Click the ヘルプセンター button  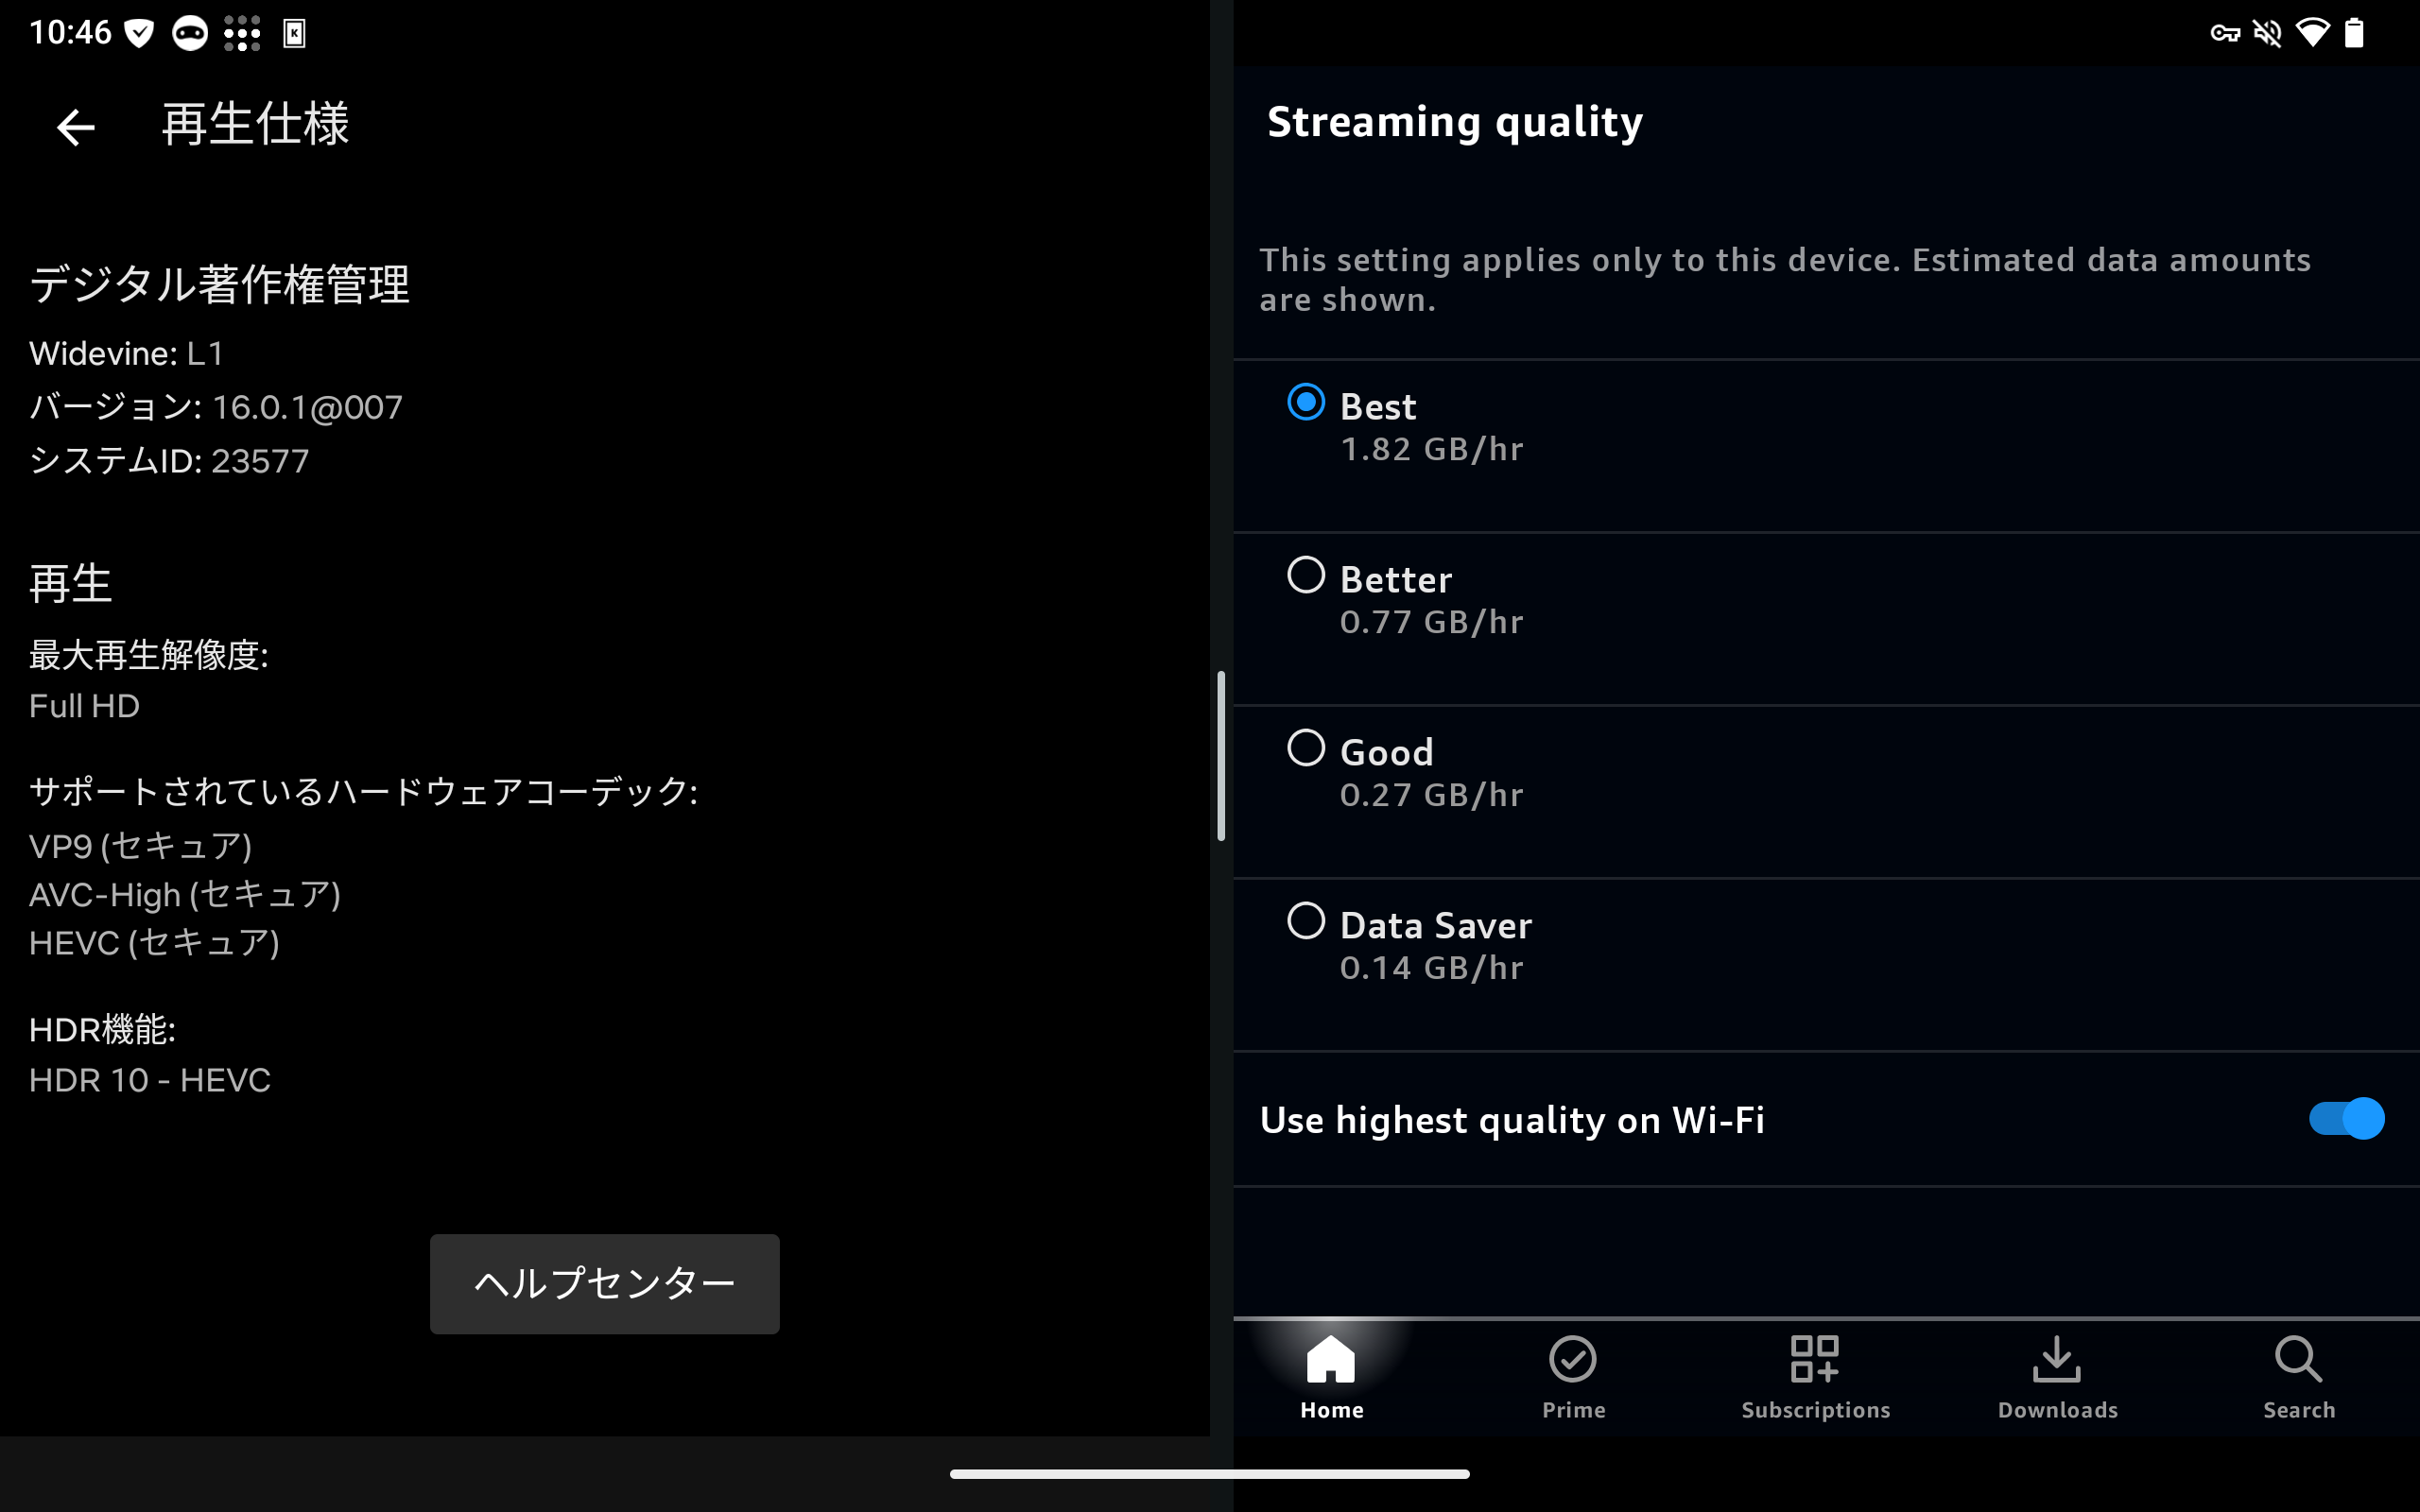pyautogui.click(x=603, y=1284)
